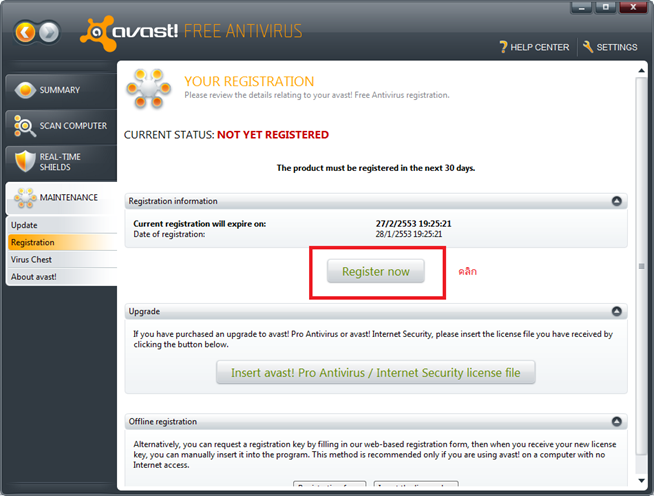Collapse the Registration information section
This screenshot has height=496, width=654.
click(617, 201)
